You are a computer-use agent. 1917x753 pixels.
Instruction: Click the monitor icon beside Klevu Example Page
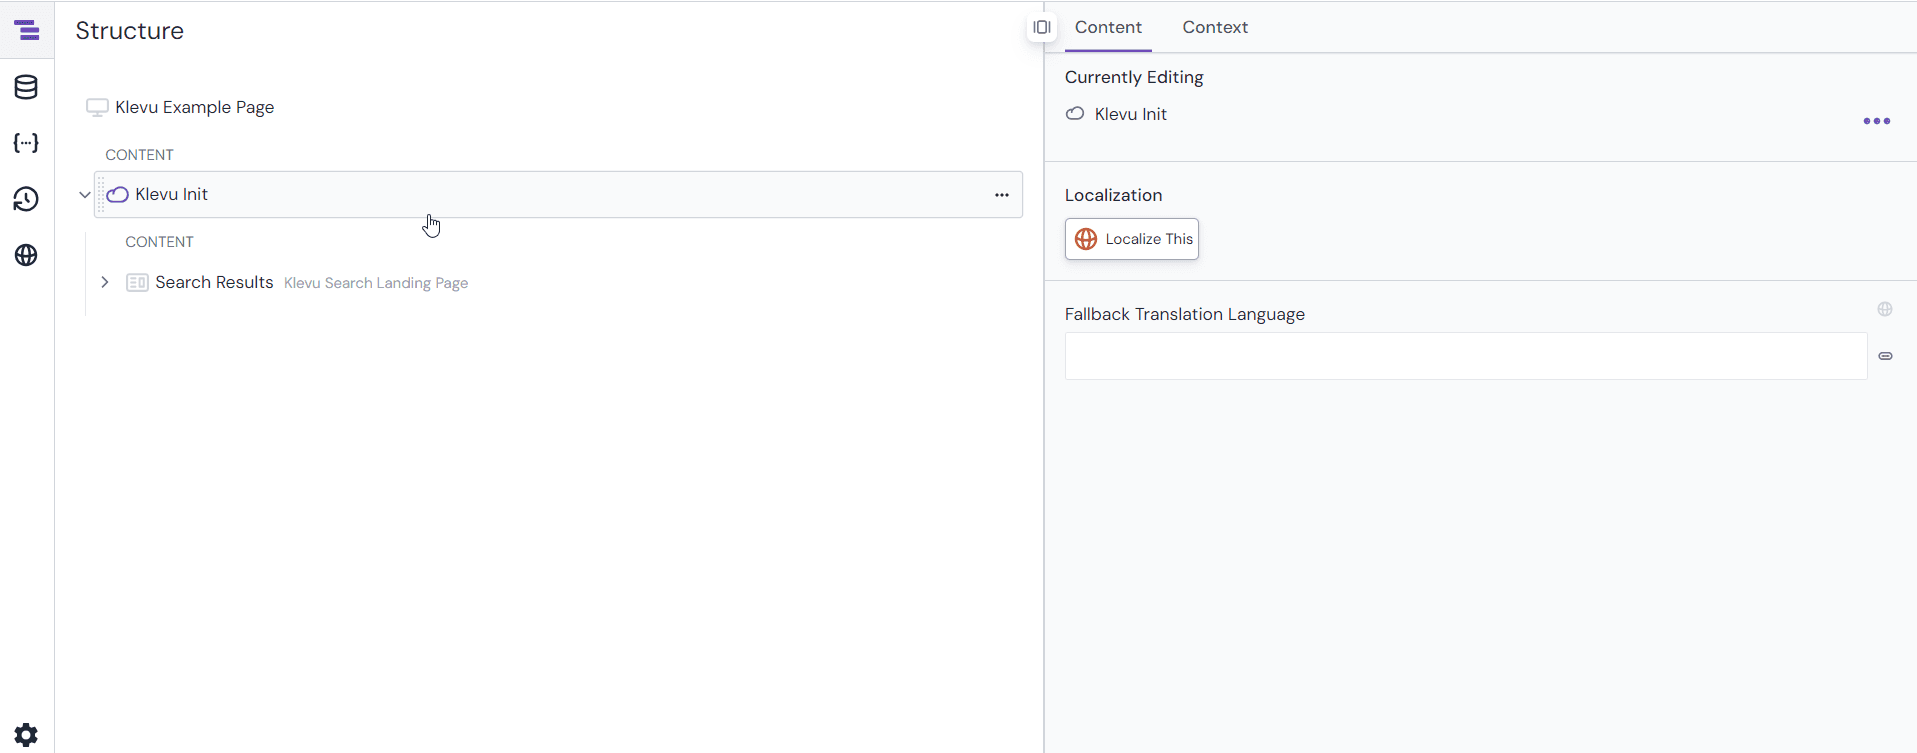coord(97,107)
